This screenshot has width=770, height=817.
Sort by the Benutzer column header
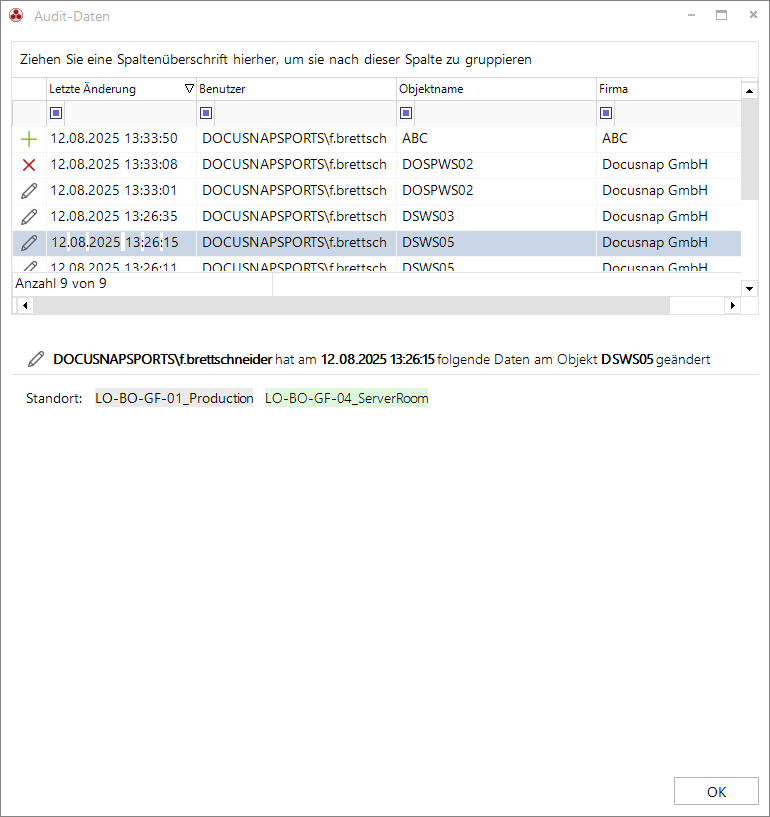point(296,89)
